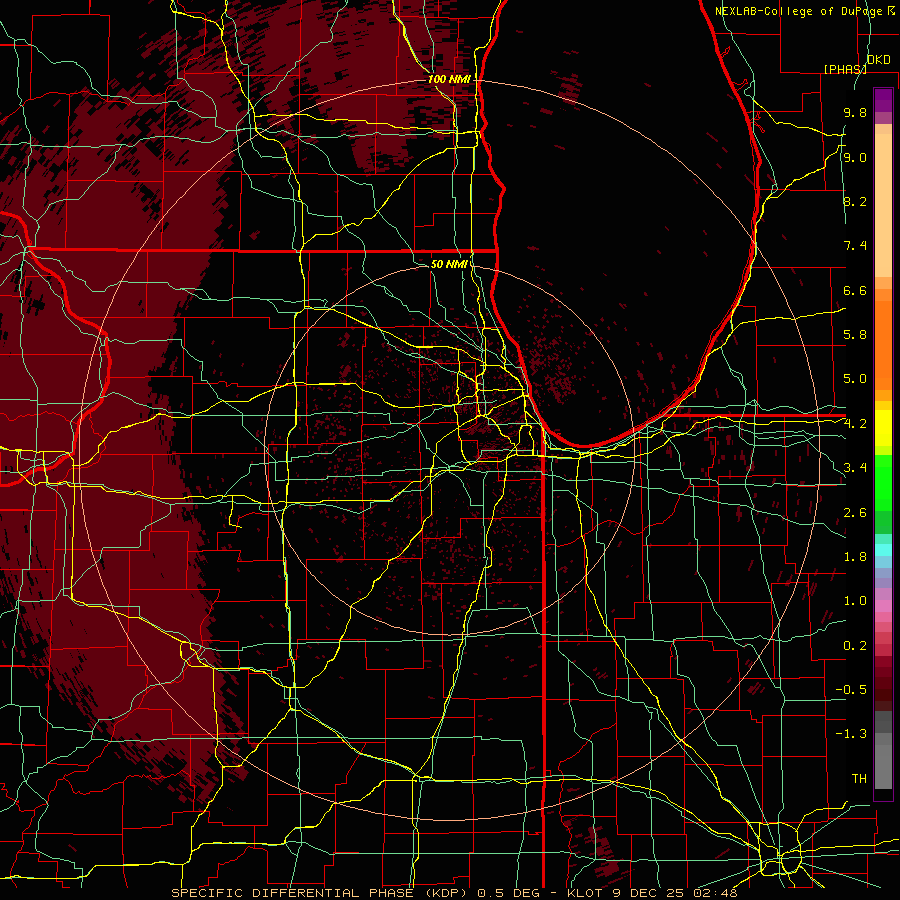Click the 5.0 value on the scale
The image size is (900, 900).
[855, 379]
